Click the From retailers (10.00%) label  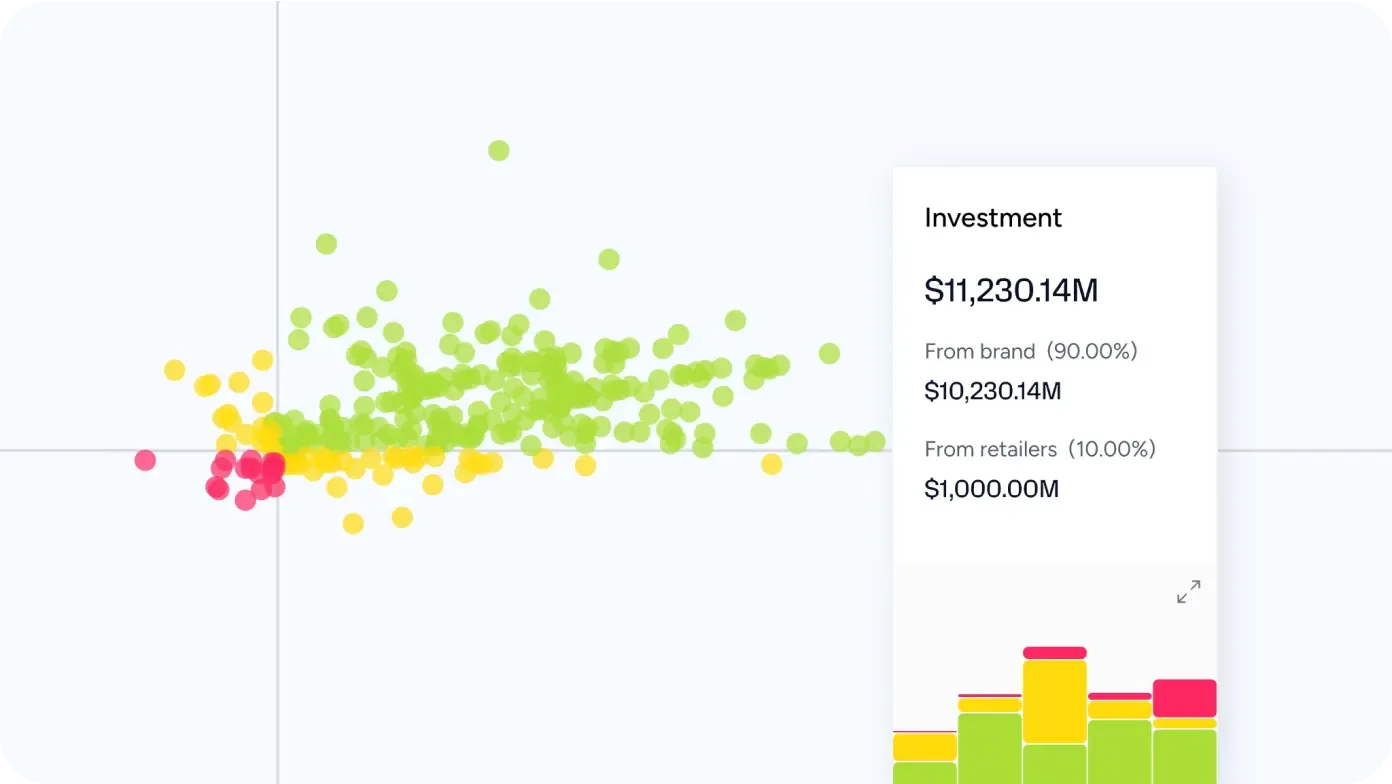tap(1039, 450)
